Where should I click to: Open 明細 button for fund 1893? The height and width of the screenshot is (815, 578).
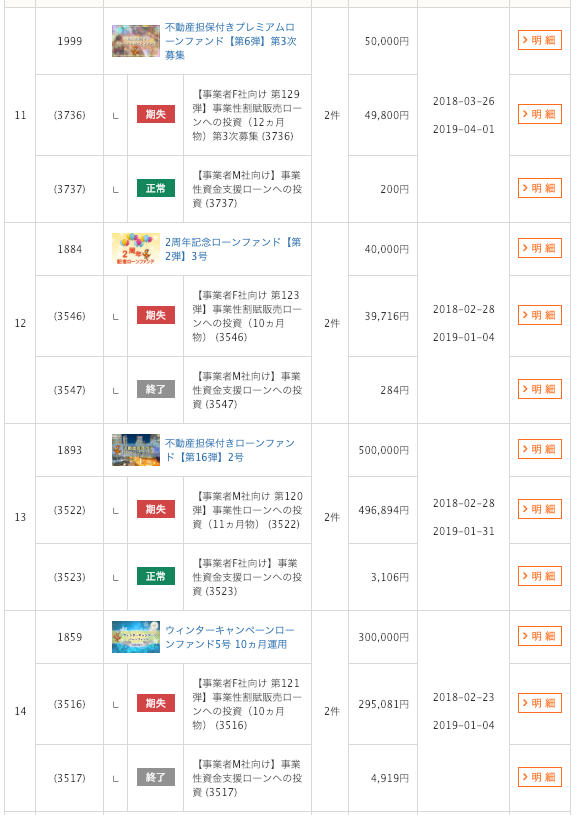coord(540,449)
